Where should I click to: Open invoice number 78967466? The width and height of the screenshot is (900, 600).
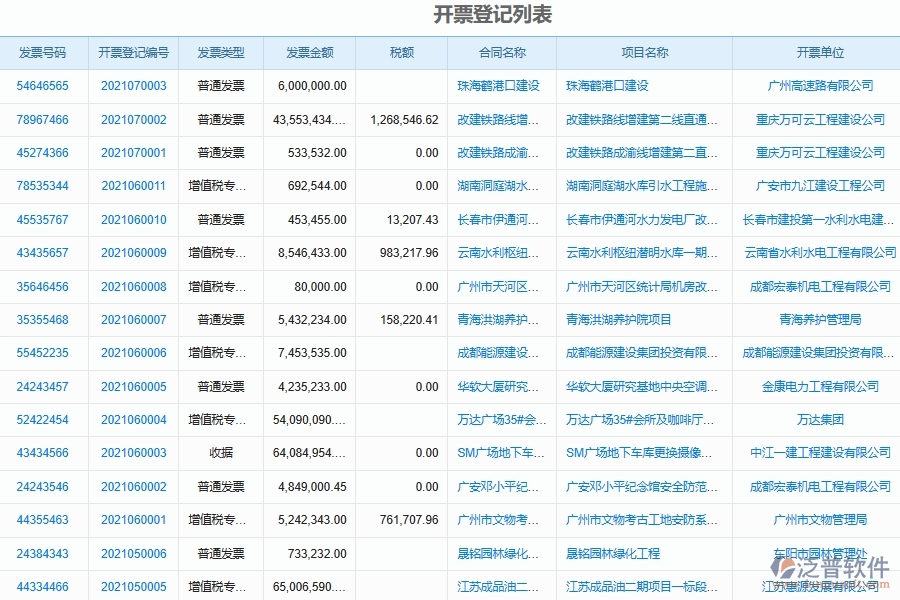44,119
